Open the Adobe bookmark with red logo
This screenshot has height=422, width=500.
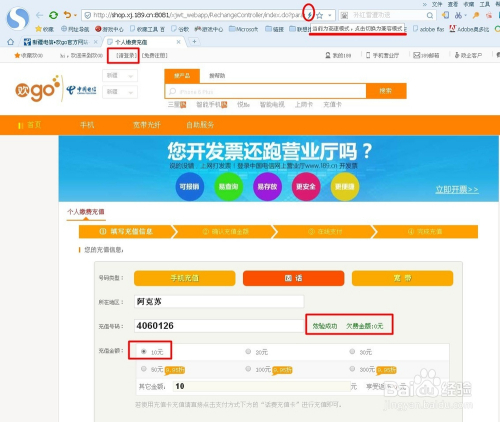click(469, 29)
